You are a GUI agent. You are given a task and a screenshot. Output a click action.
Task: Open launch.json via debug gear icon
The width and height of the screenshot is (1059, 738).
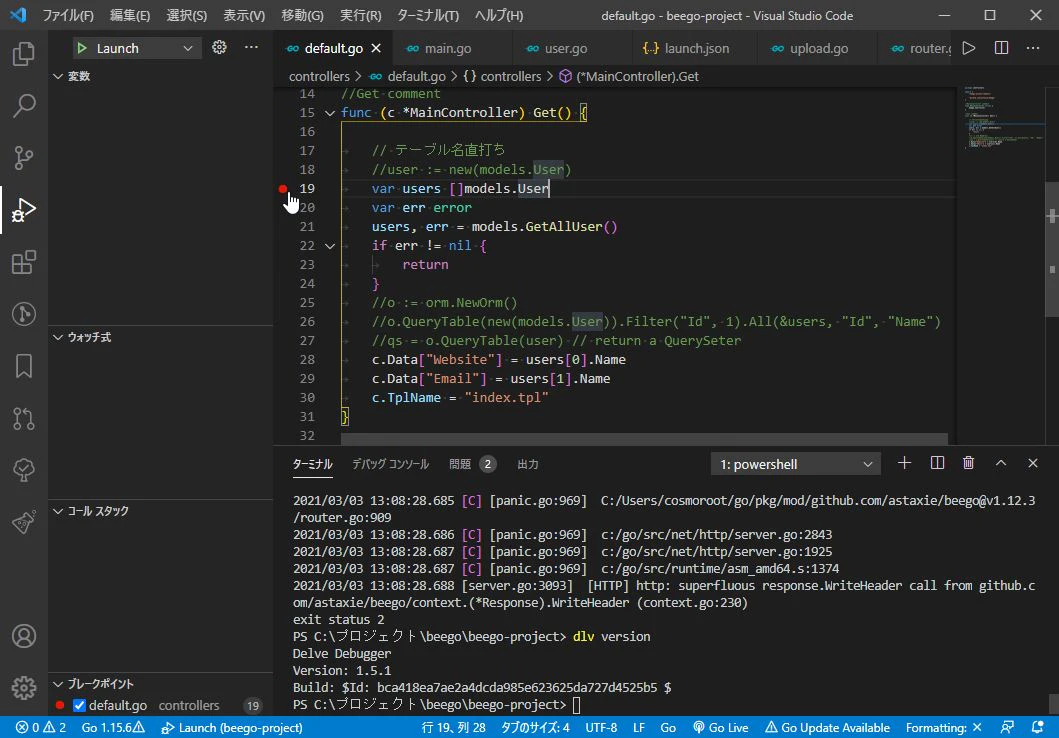(219, 47)
